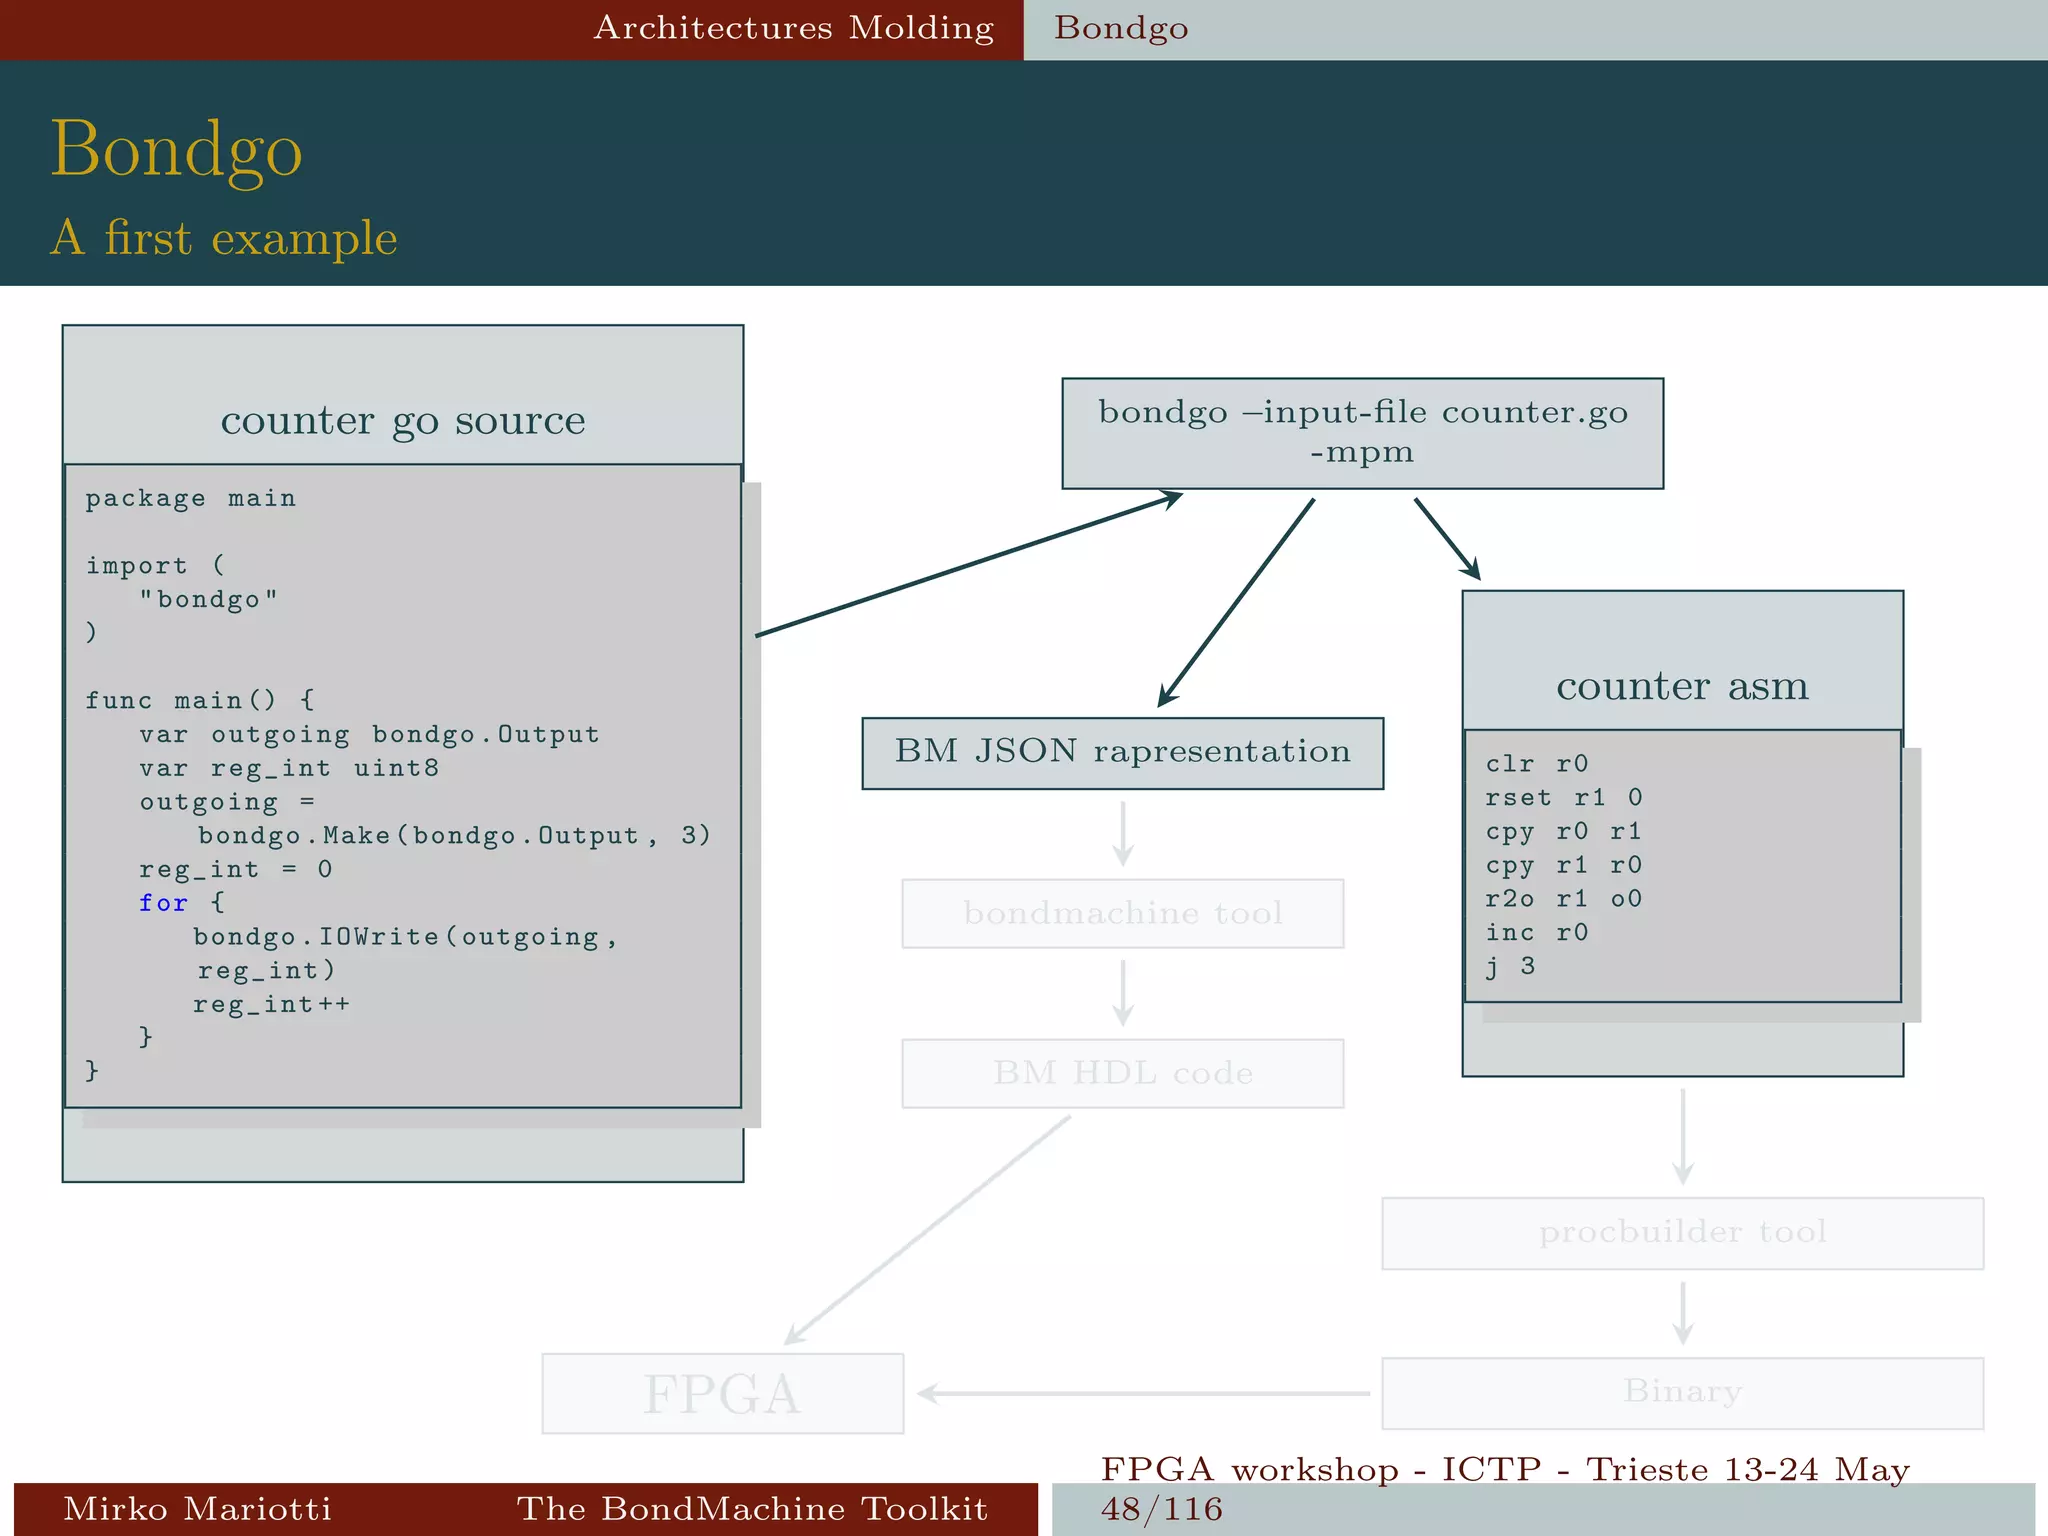The image size is (2048, 1536).
Task: Click The BondMachine Toolkit footer title
Action: [x=752, y=1508]
